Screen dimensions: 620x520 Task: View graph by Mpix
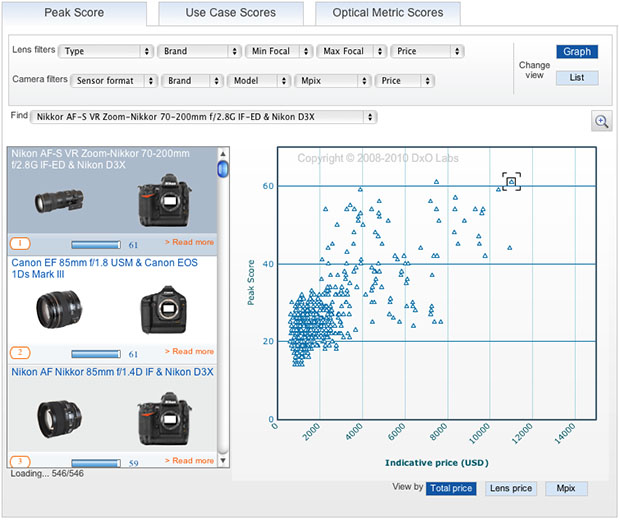(x=566, y=488)
